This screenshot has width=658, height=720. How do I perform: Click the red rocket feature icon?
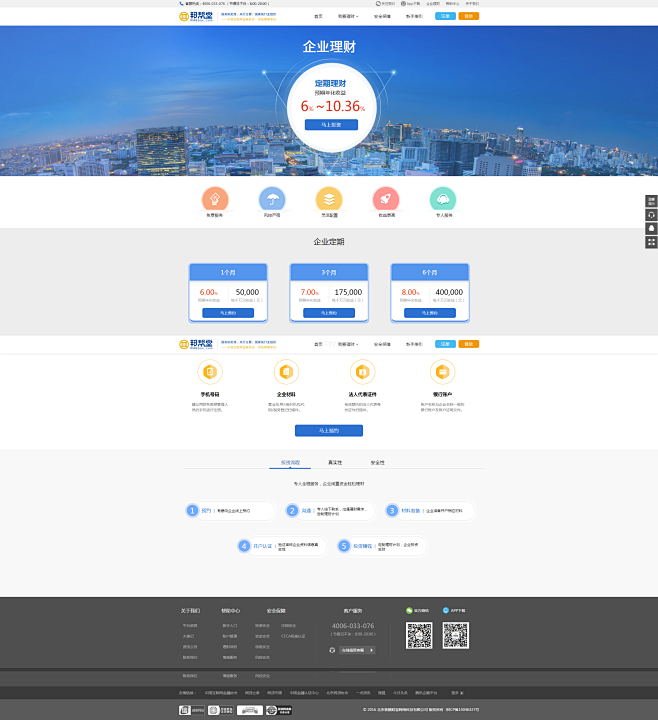click(386, 199)
